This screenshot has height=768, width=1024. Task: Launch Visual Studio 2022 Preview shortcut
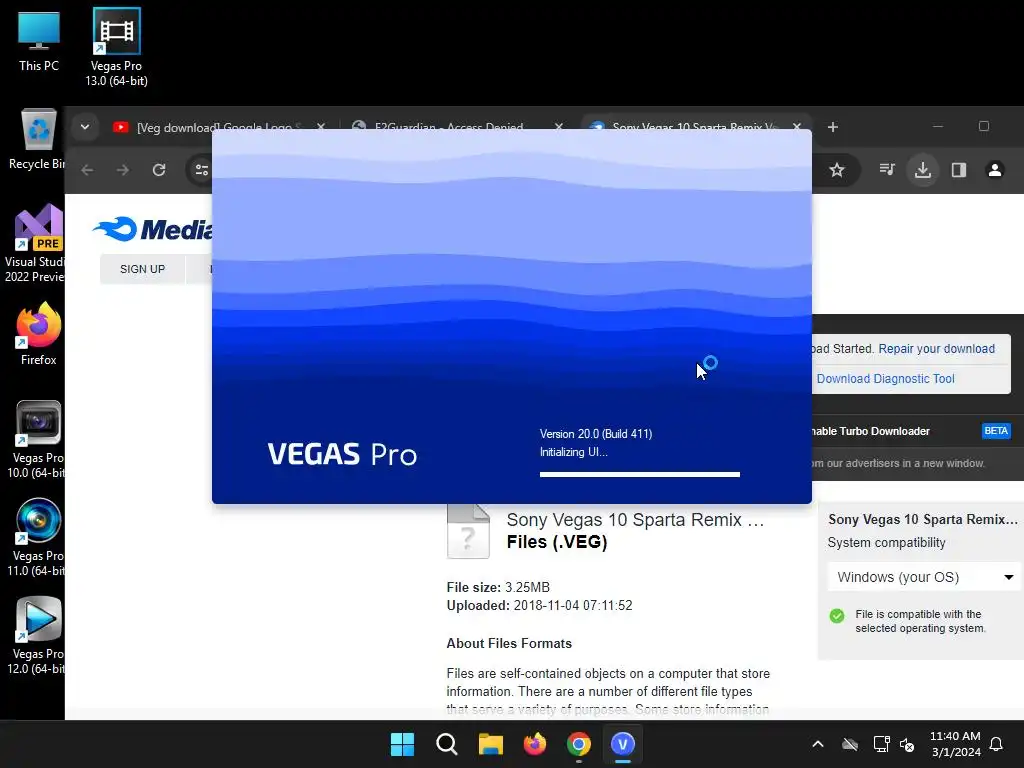pos(36,243)
